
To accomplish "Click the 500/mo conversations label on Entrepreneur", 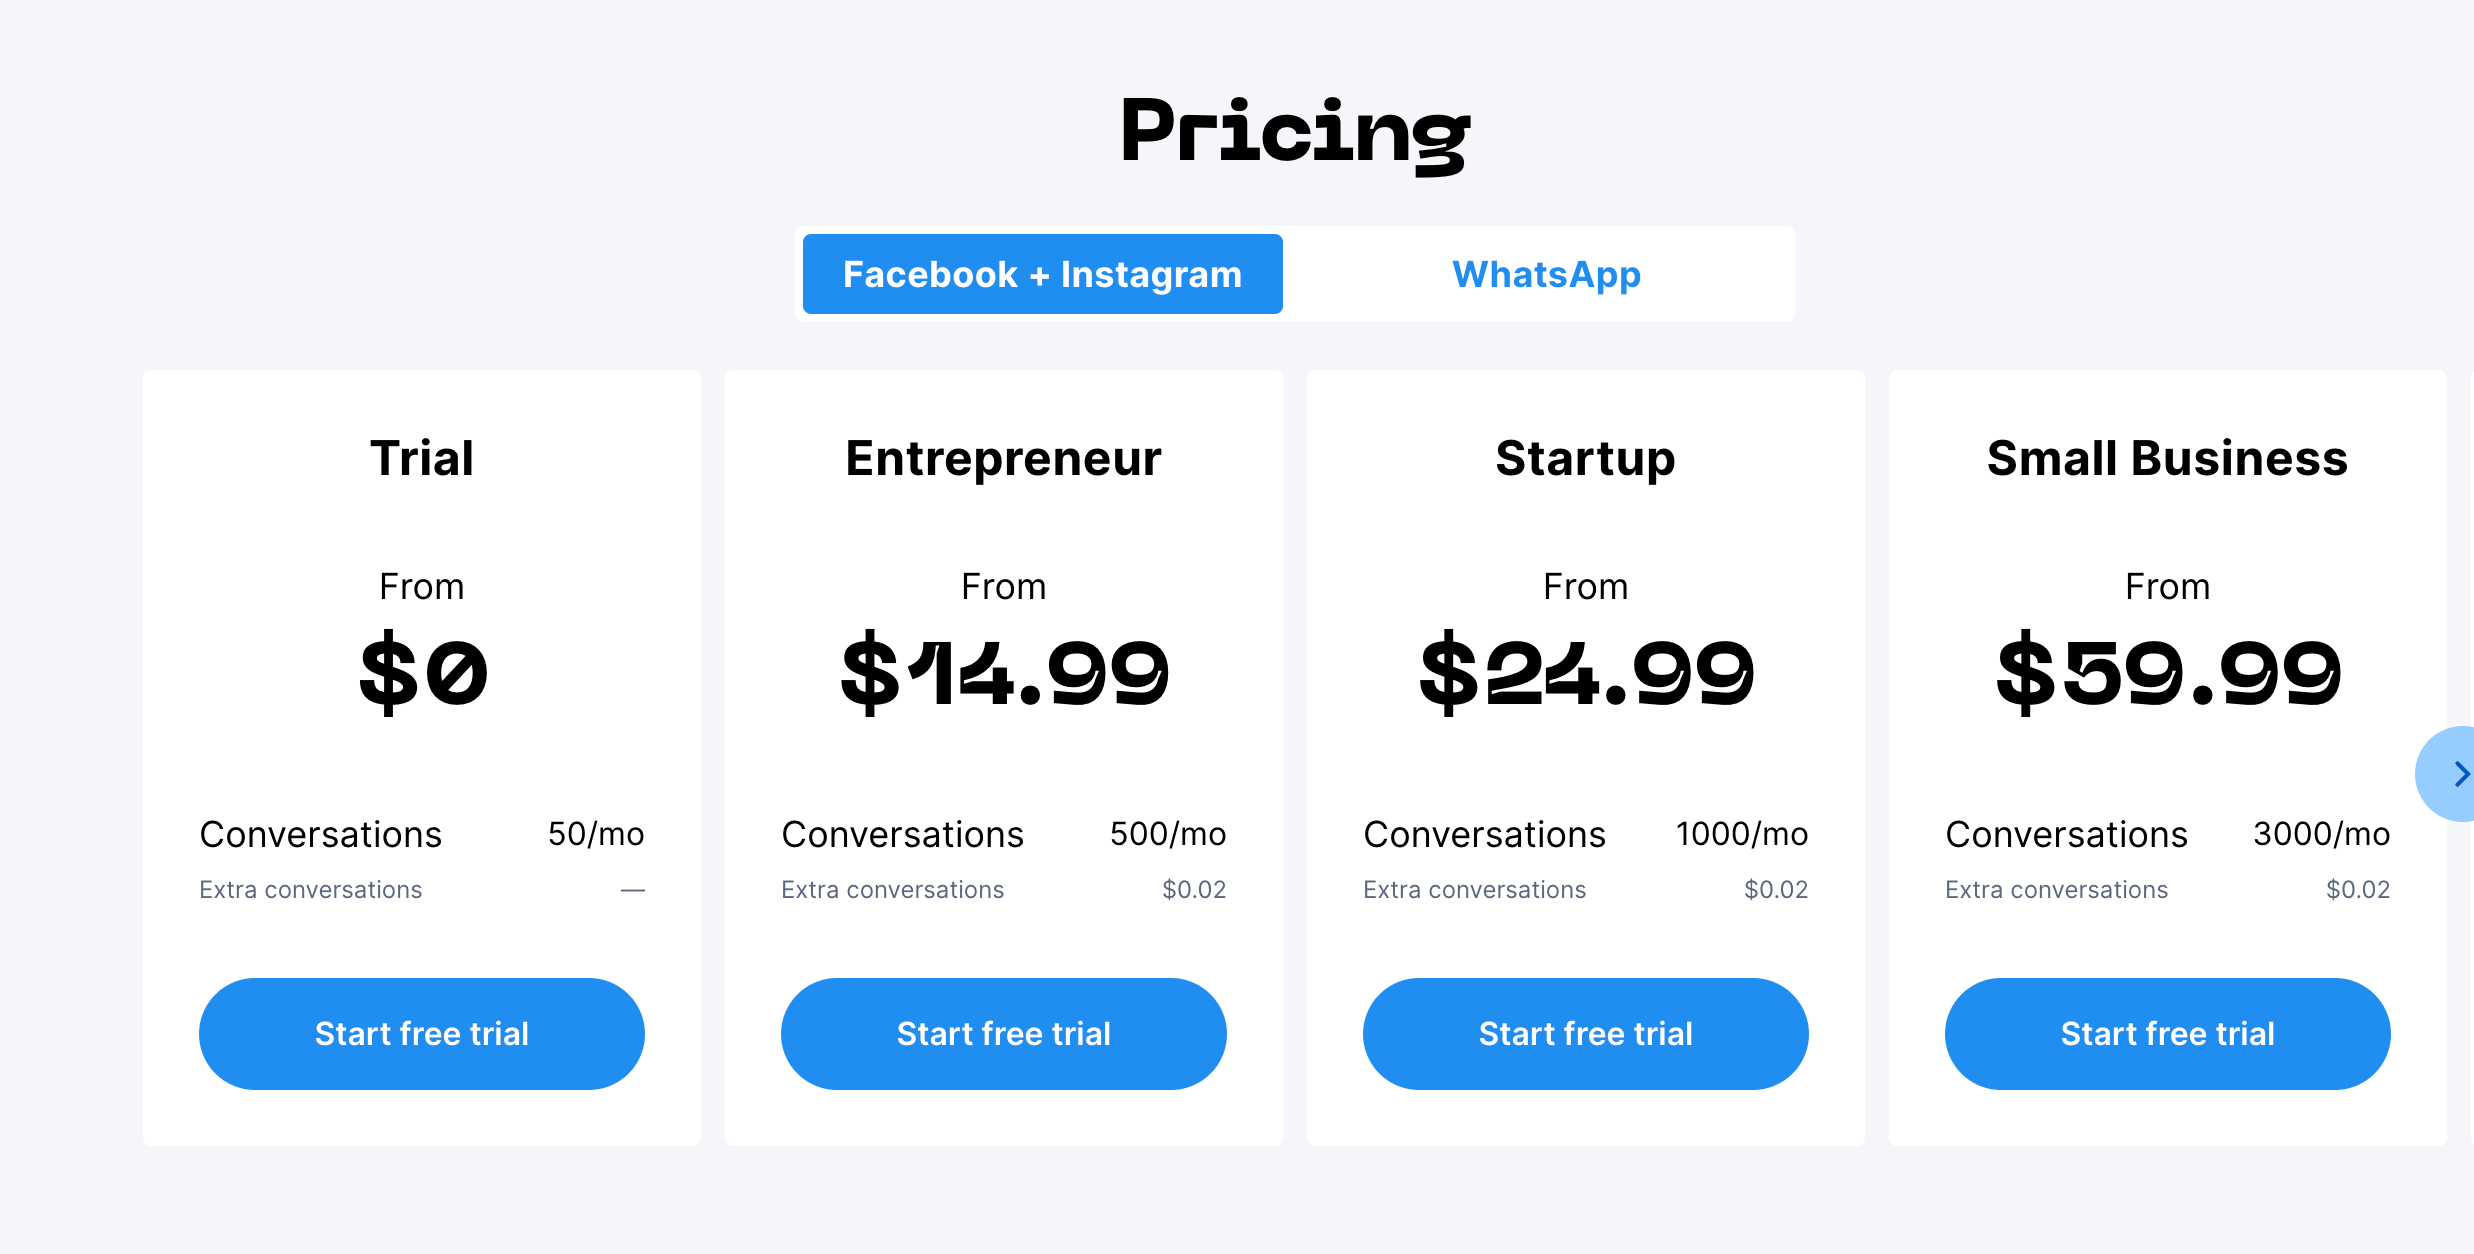I will [x=1167, y=833].
